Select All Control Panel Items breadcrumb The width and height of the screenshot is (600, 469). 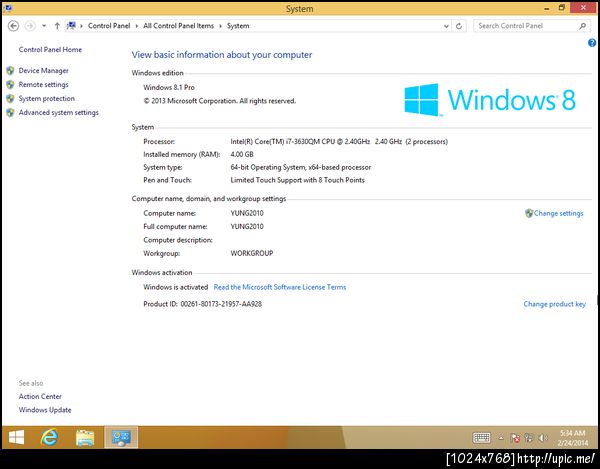(x=178, y=26)
